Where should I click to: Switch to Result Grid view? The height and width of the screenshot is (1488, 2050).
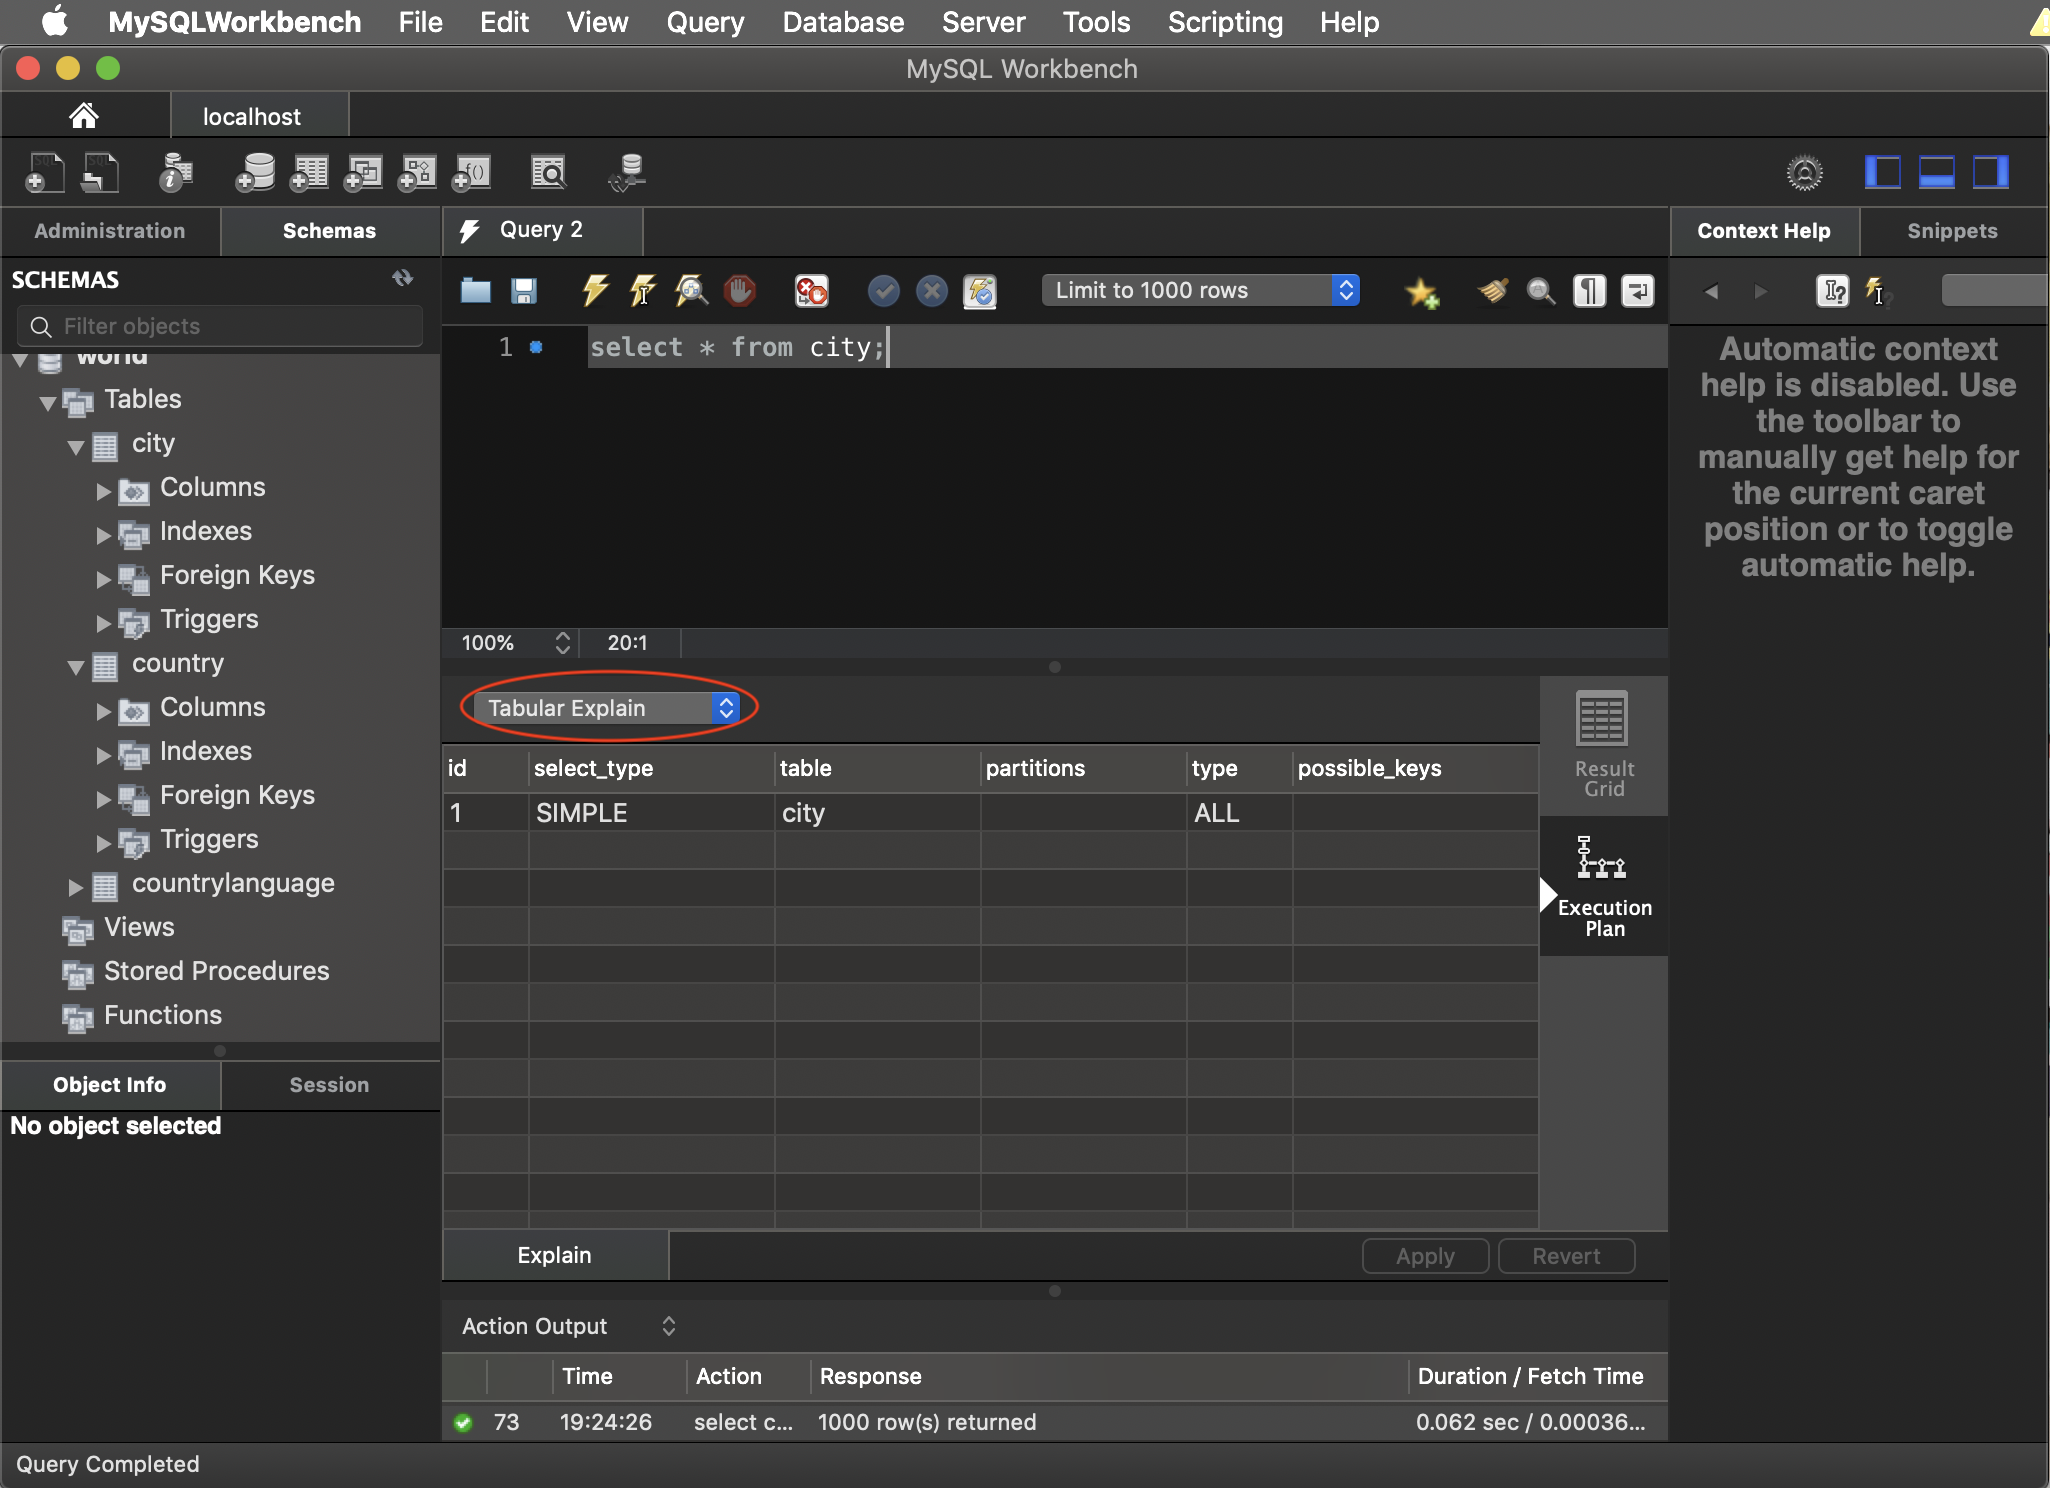click(x=1603, y=744)
